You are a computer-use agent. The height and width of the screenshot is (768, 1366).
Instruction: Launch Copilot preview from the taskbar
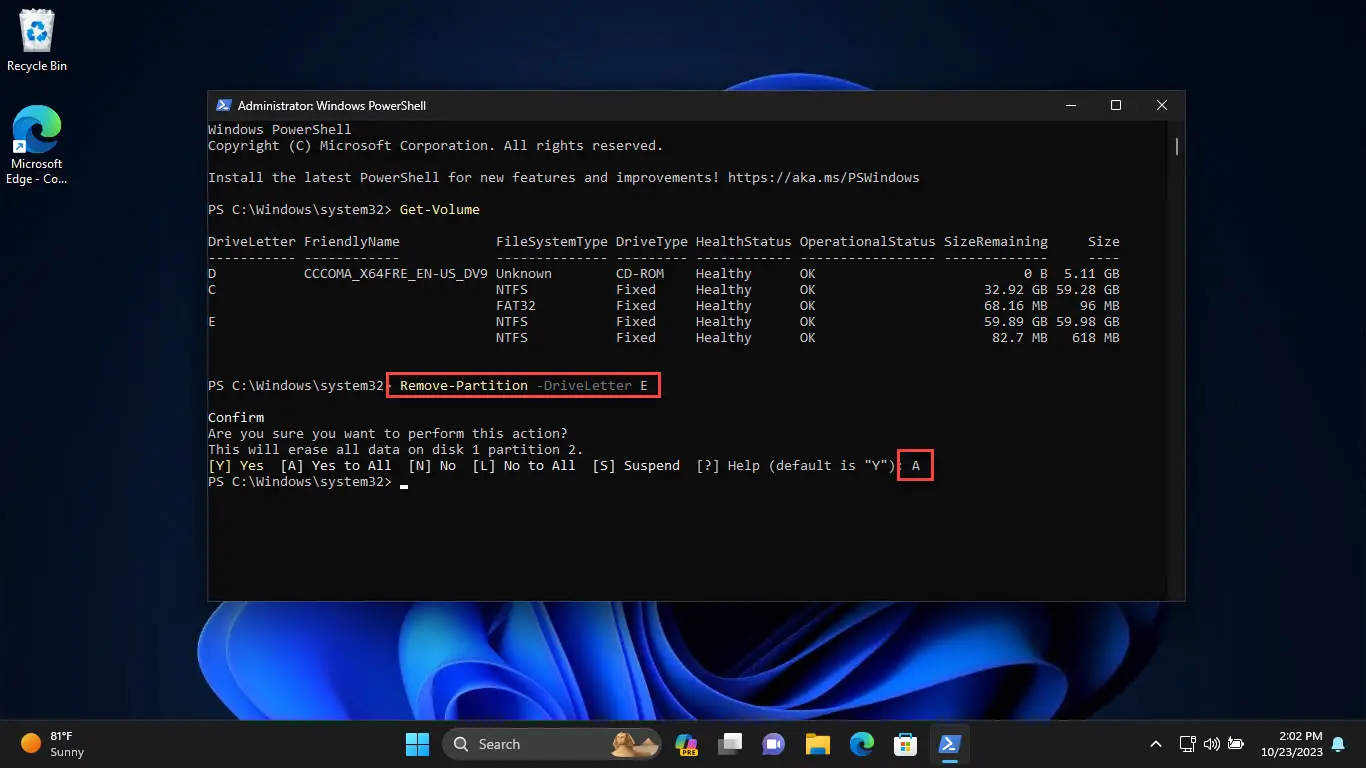(686, 744)
